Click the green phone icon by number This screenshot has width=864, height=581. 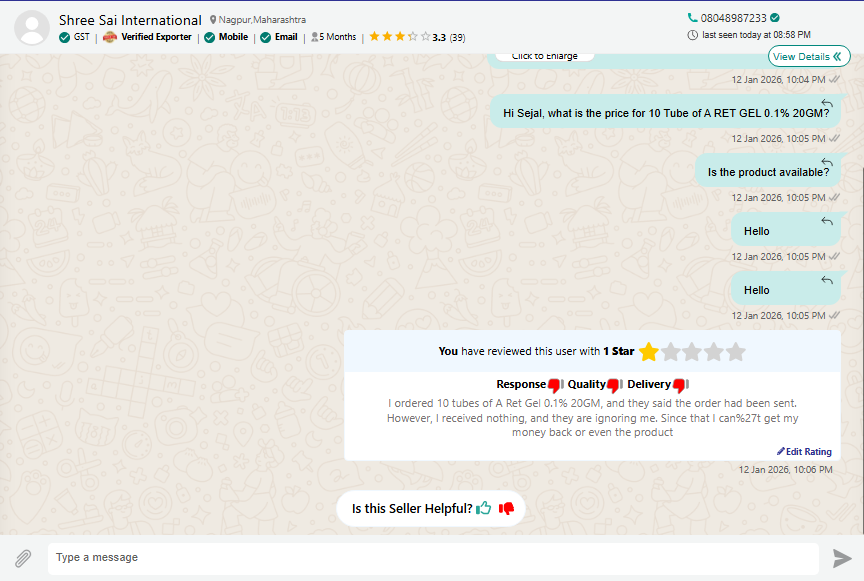coord(693,18)
